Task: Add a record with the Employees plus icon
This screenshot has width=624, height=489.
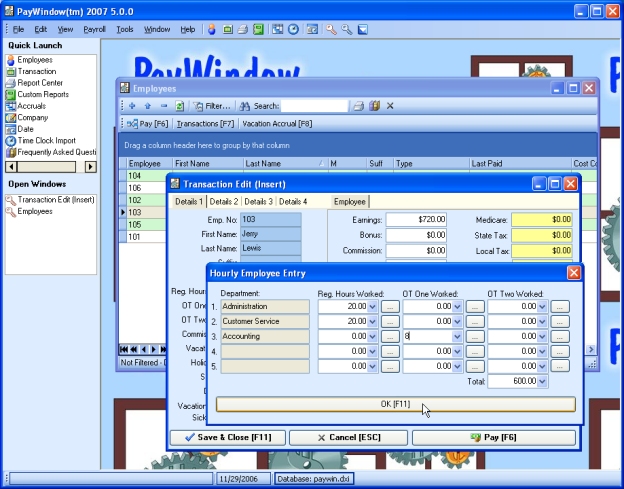Action: (132, 106)
